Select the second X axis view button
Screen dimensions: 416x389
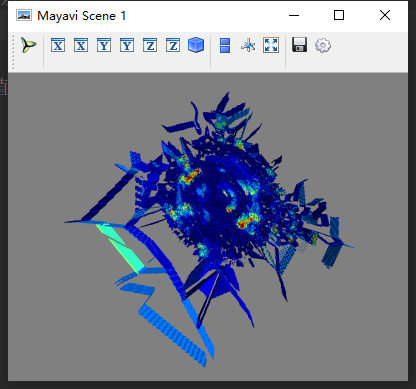pos(81,45)
